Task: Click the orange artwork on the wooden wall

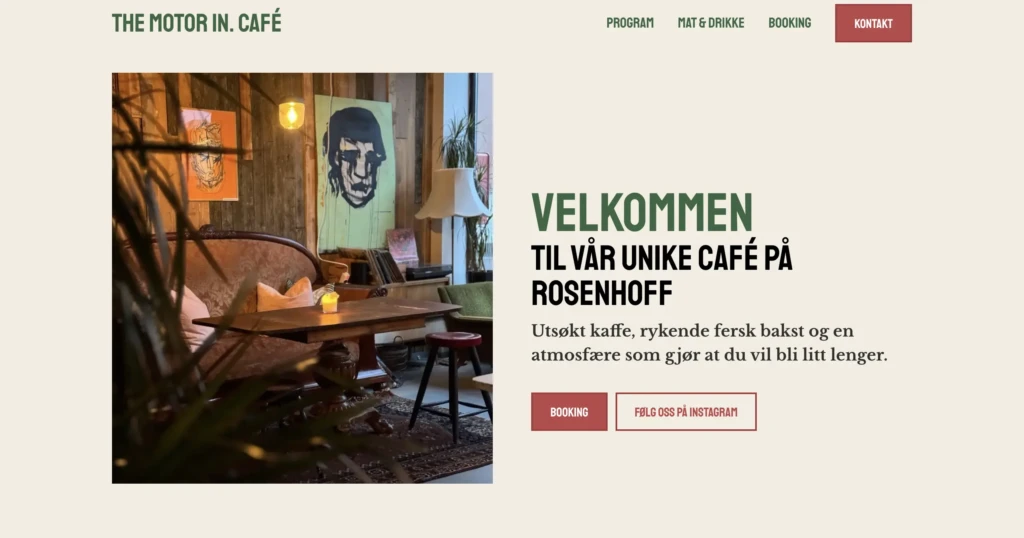Action: point(210,155)
